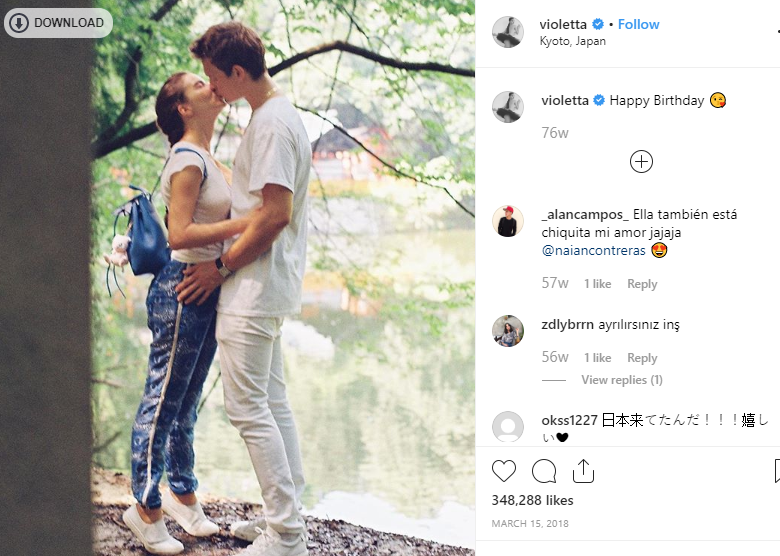Open the okss1227 username profile
This screenshot has height=556, width=780.
569,420
